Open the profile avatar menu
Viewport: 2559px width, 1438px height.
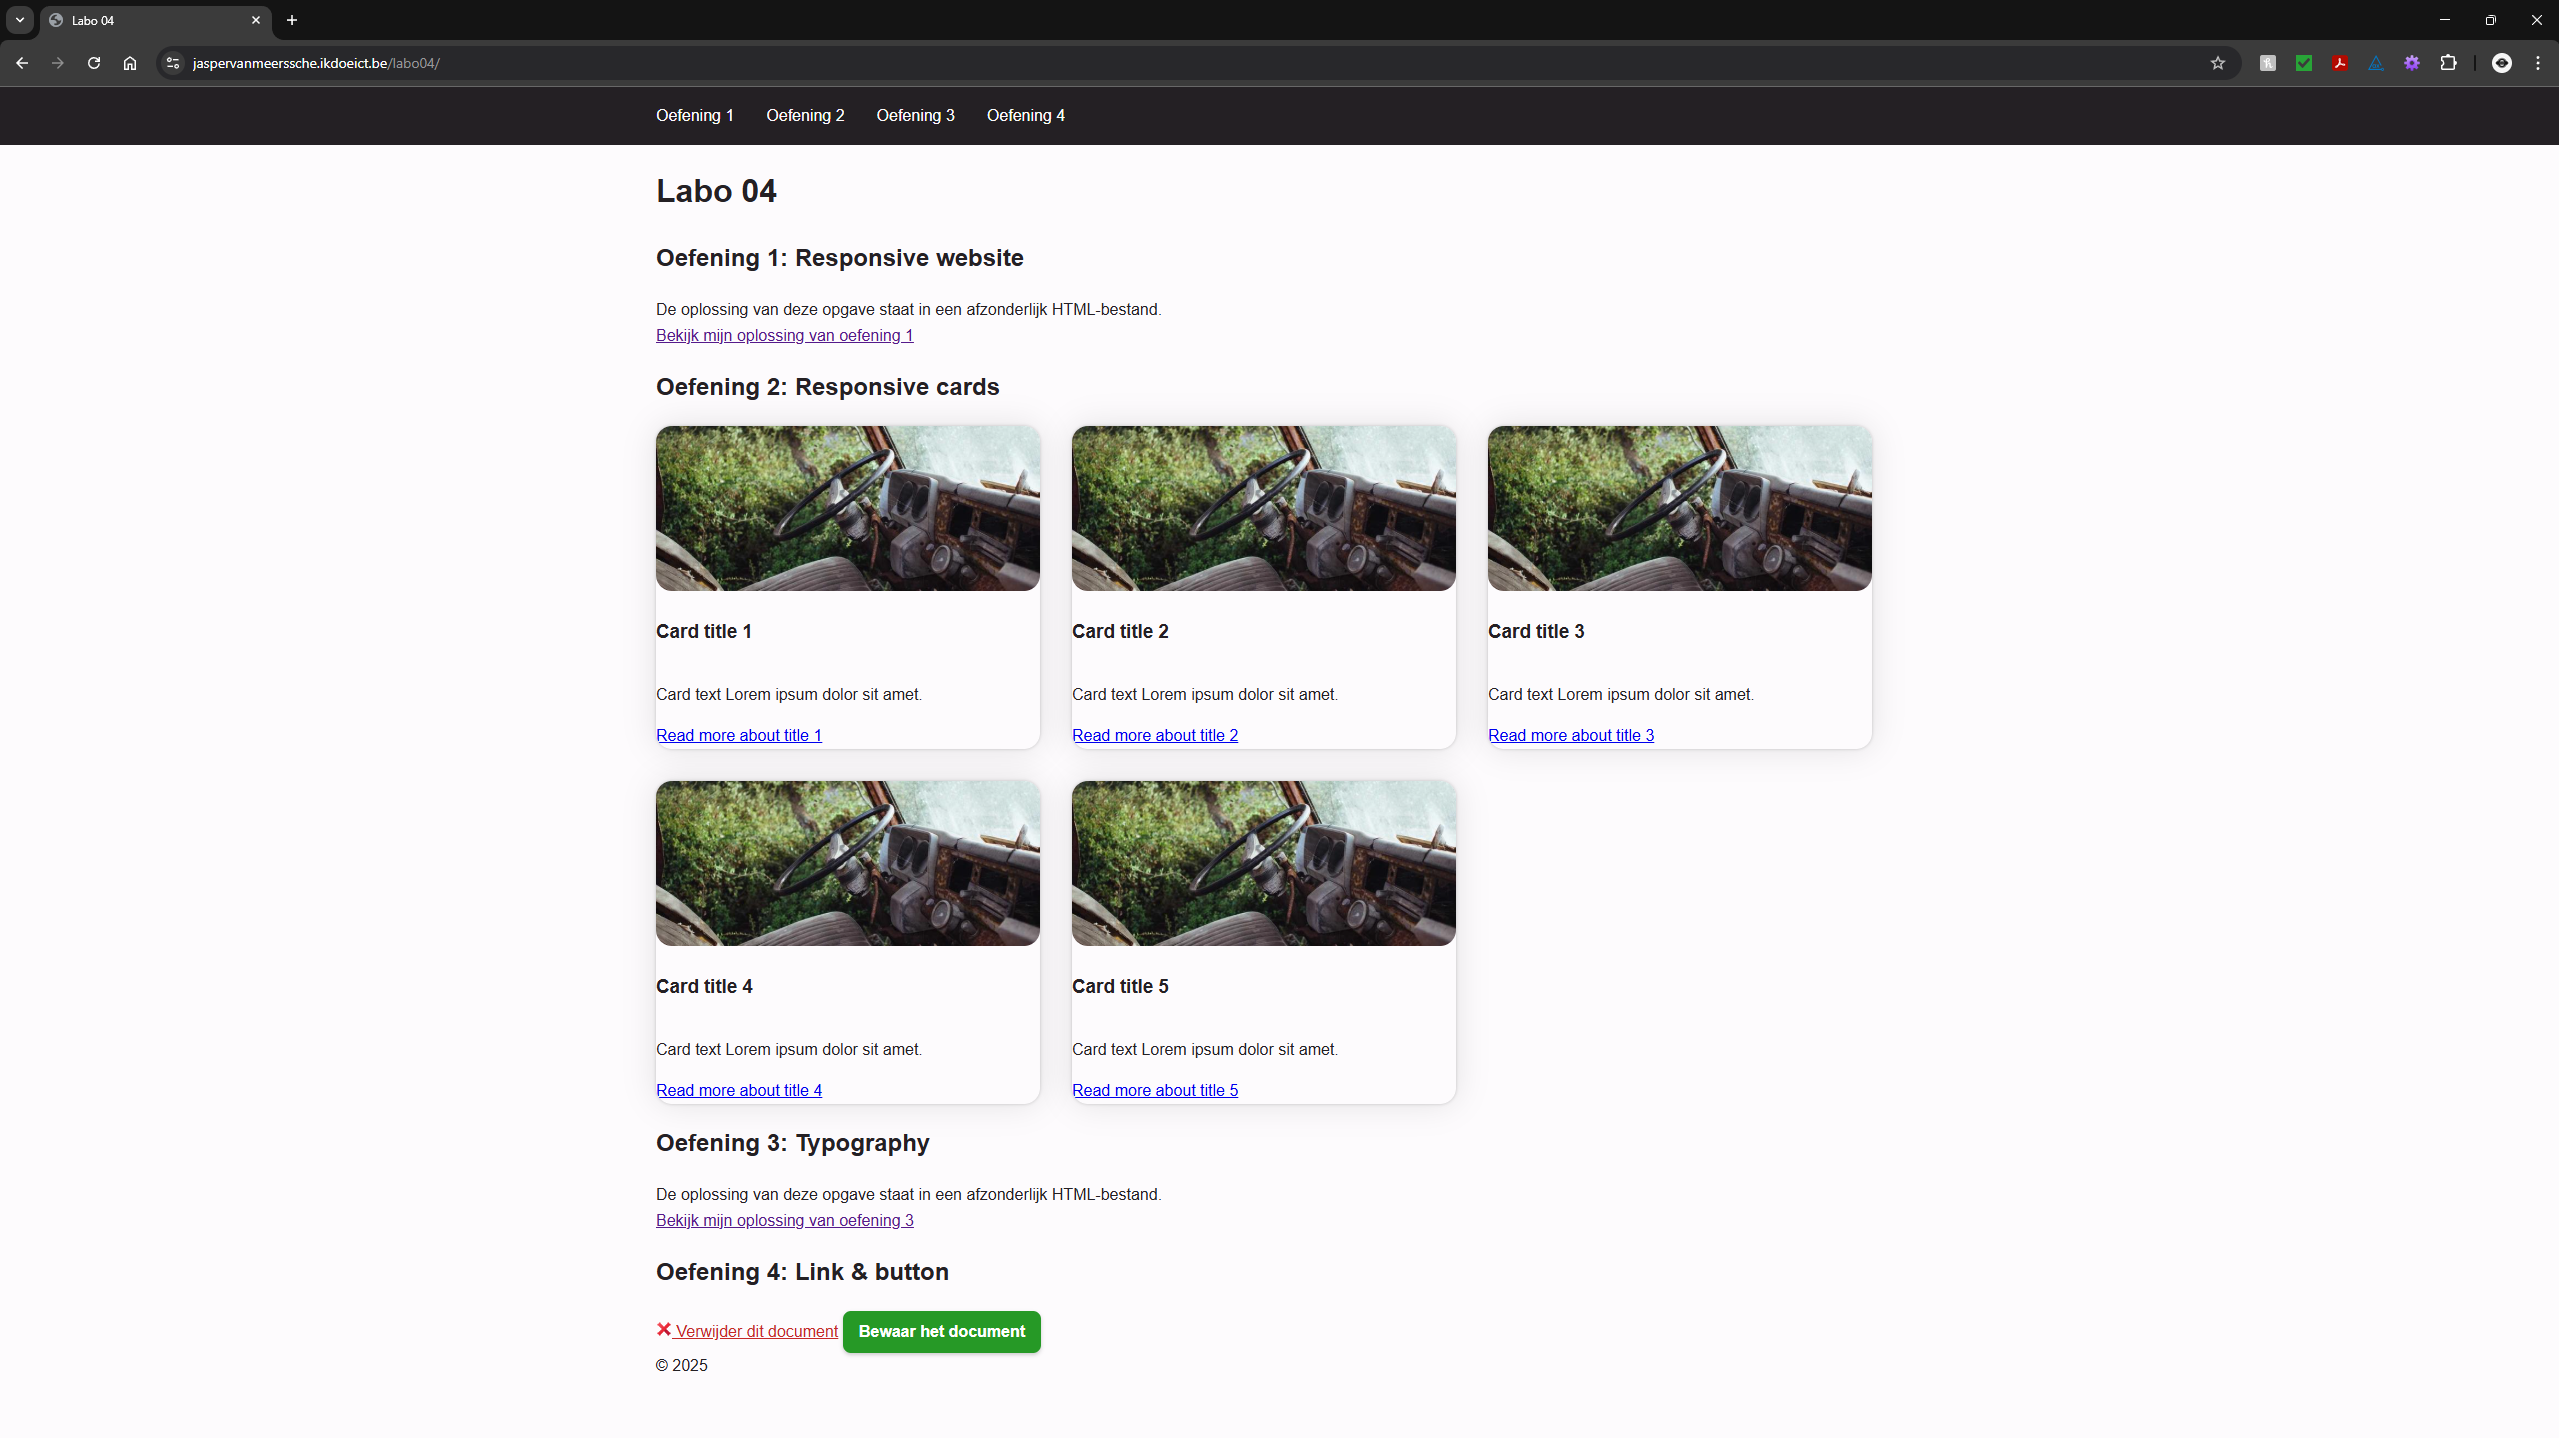click(x=2501, y=63)
